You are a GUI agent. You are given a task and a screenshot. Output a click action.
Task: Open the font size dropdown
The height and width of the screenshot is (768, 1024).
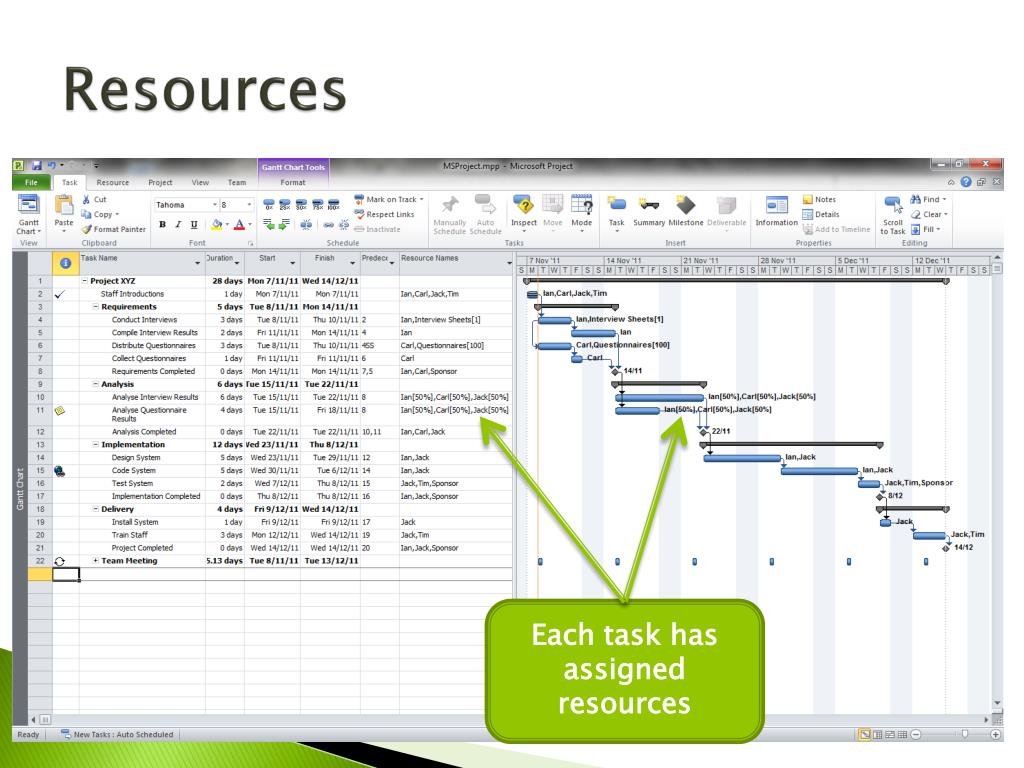[x=249, y=204]
